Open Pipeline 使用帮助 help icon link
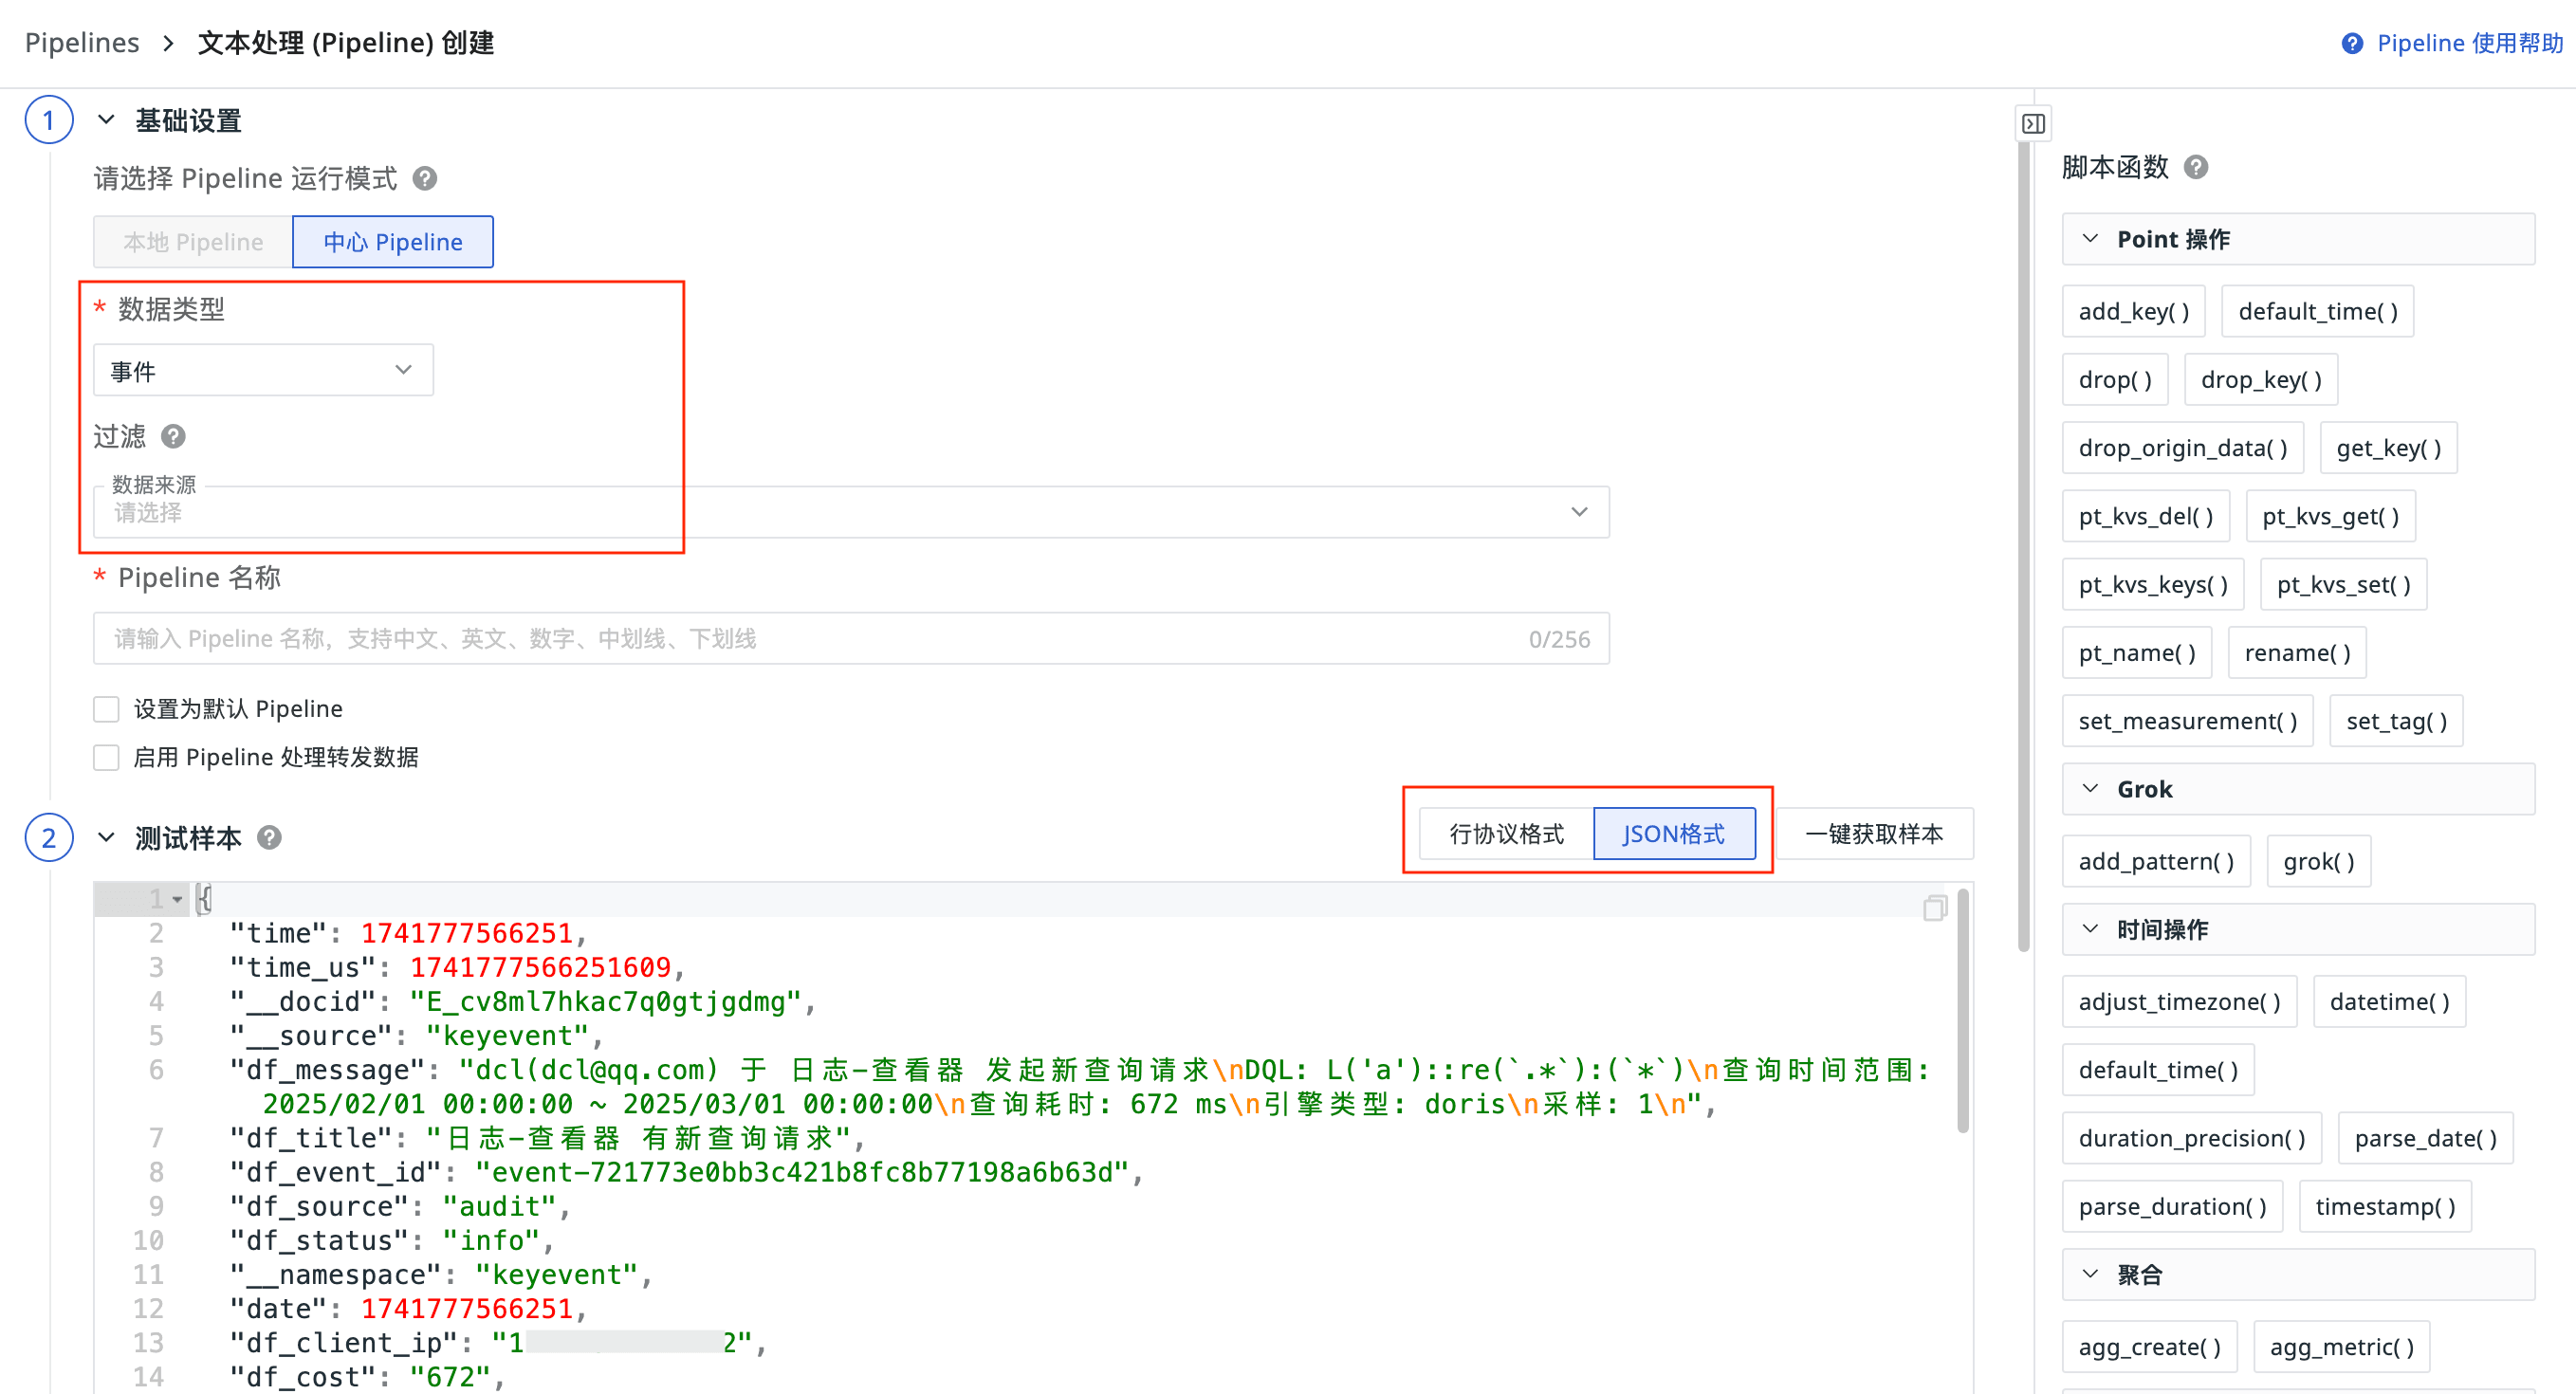Screen dimensions: 2576x1394 coord(2352,43)
